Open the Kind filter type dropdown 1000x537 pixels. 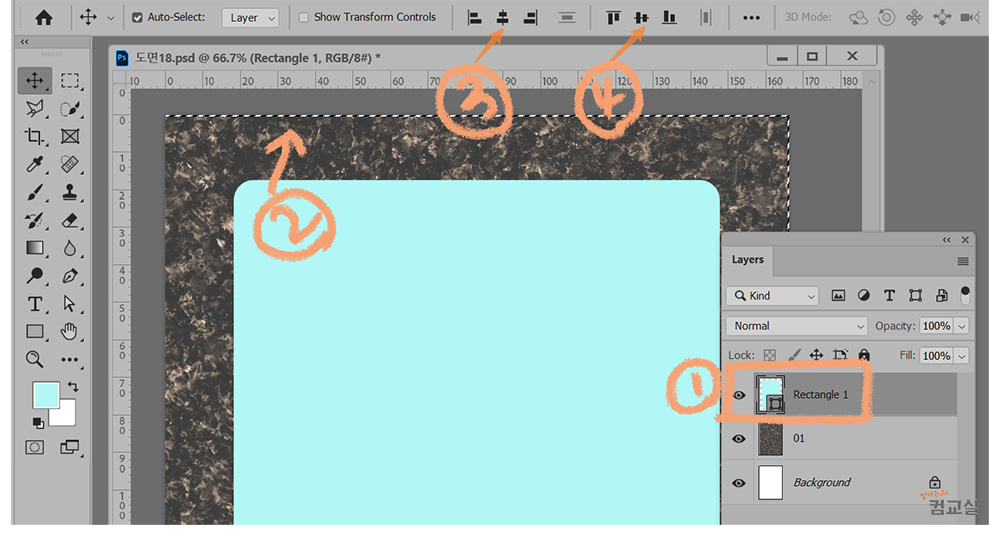click(x=772, y=296)
